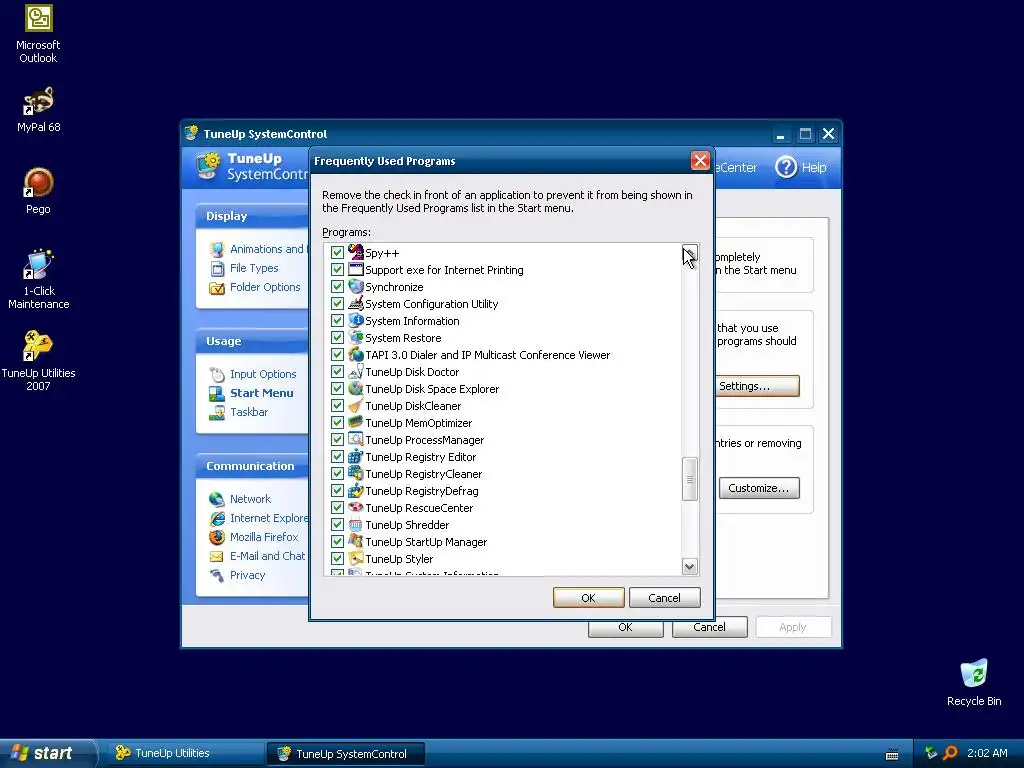Click the TAPI 3.0 Dialer icon

(355, 354)
